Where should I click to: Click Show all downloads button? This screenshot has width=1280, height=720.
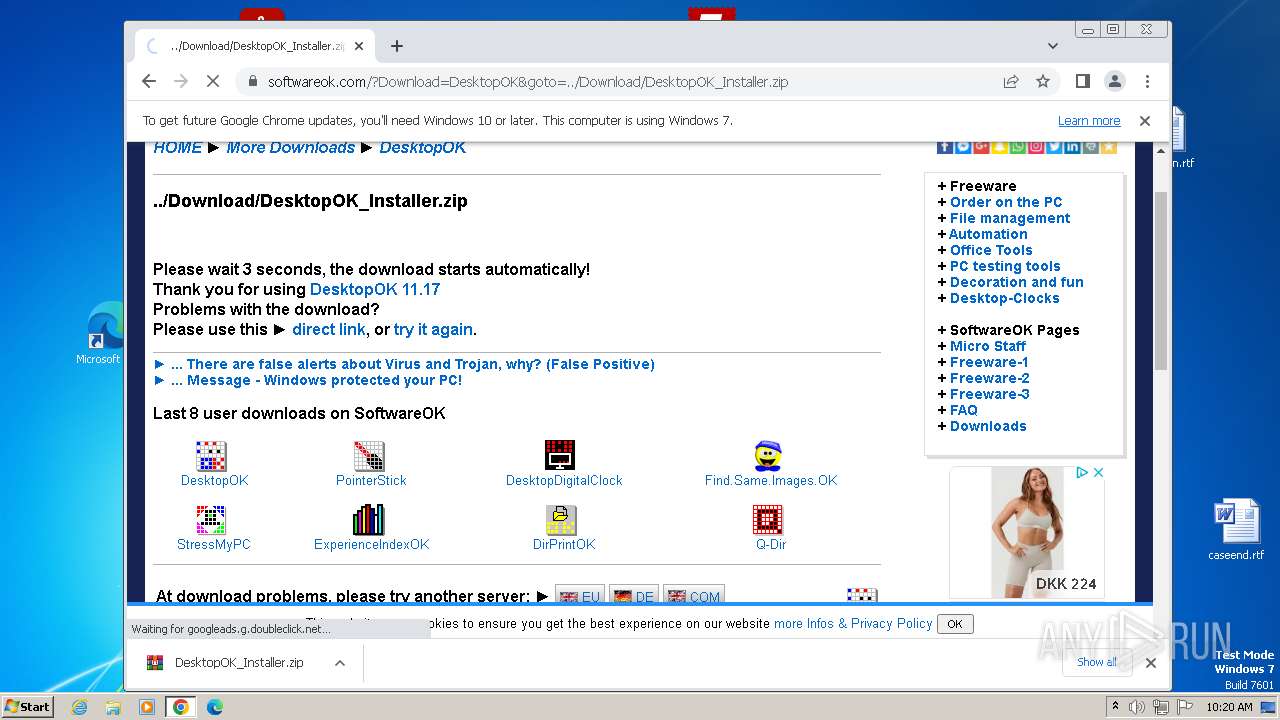pos(1097,662)
